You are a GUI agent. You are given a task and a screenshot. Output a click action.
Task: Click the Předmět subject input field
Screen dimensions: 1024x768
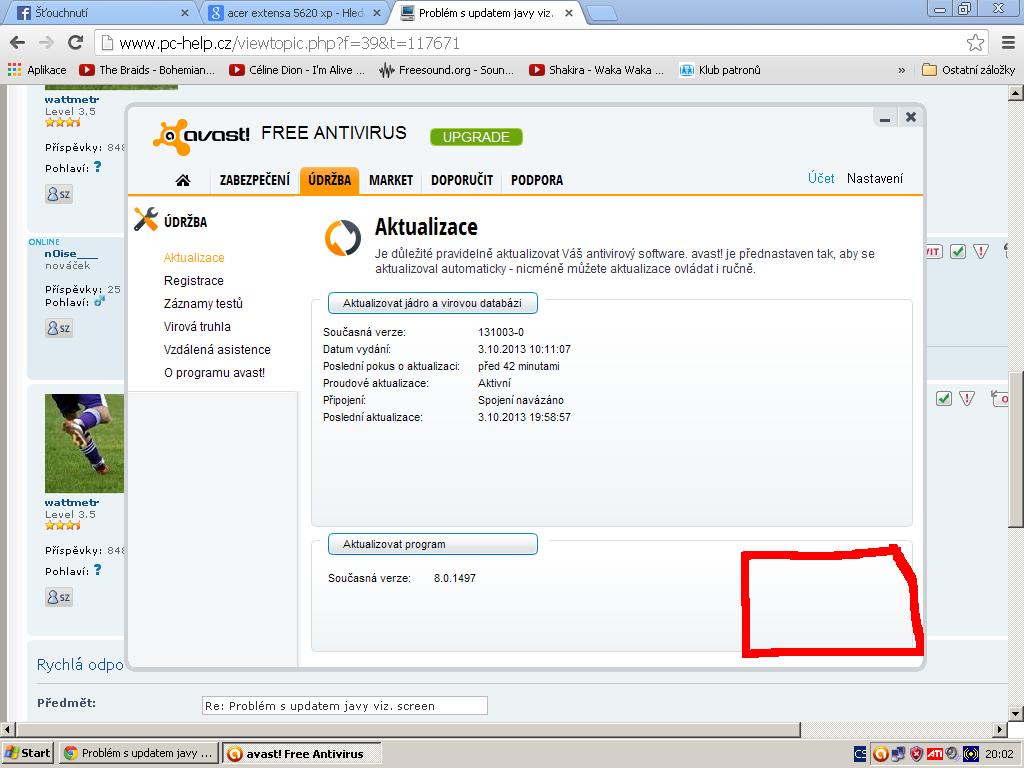tap(345, 706)
